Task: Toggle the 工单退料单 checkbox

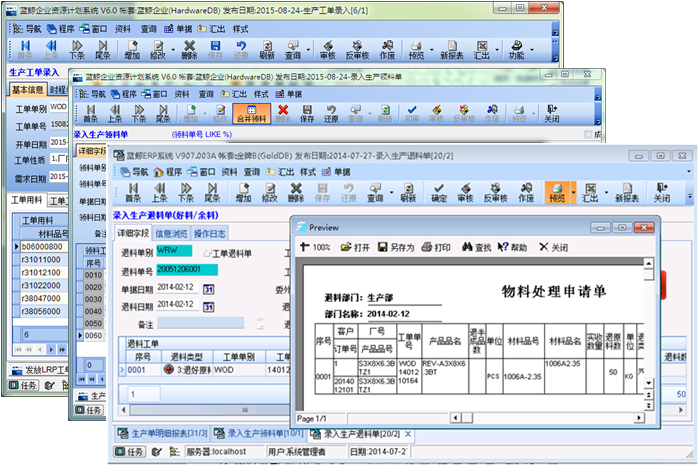Action: click(x=207, y=254)
